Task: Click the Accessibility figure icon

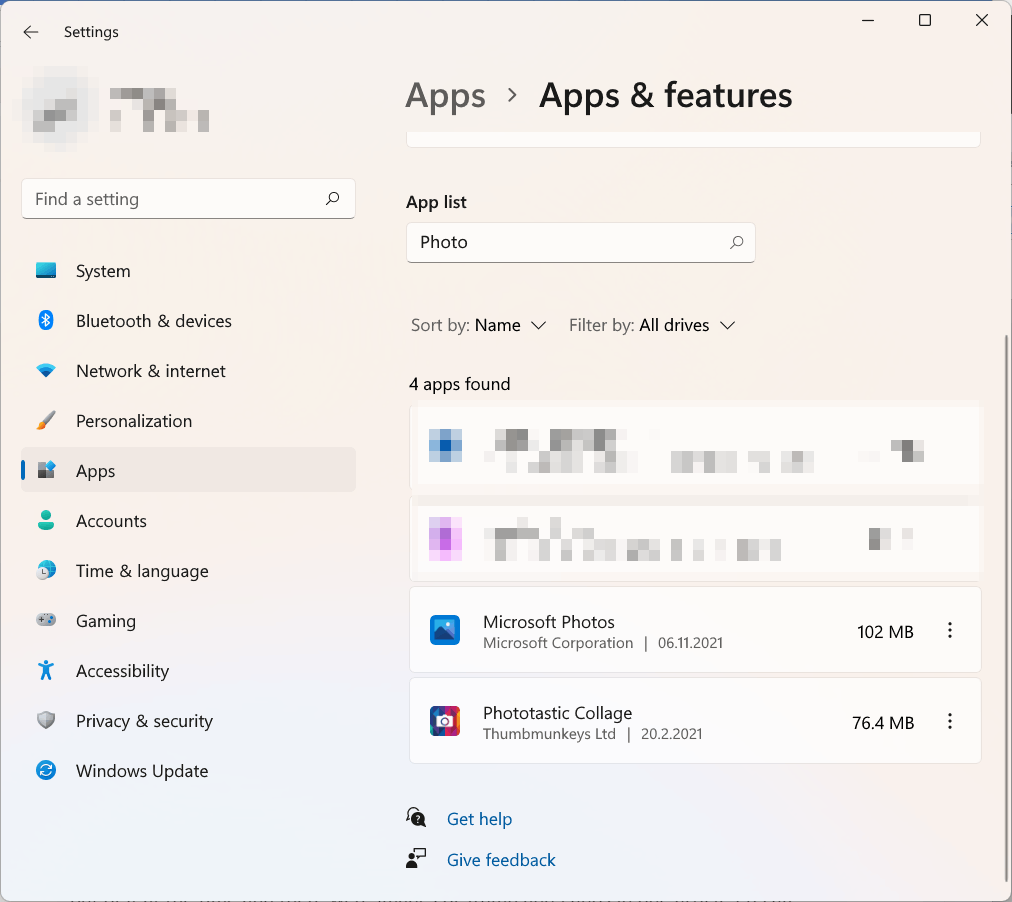Action: [46, 670]
